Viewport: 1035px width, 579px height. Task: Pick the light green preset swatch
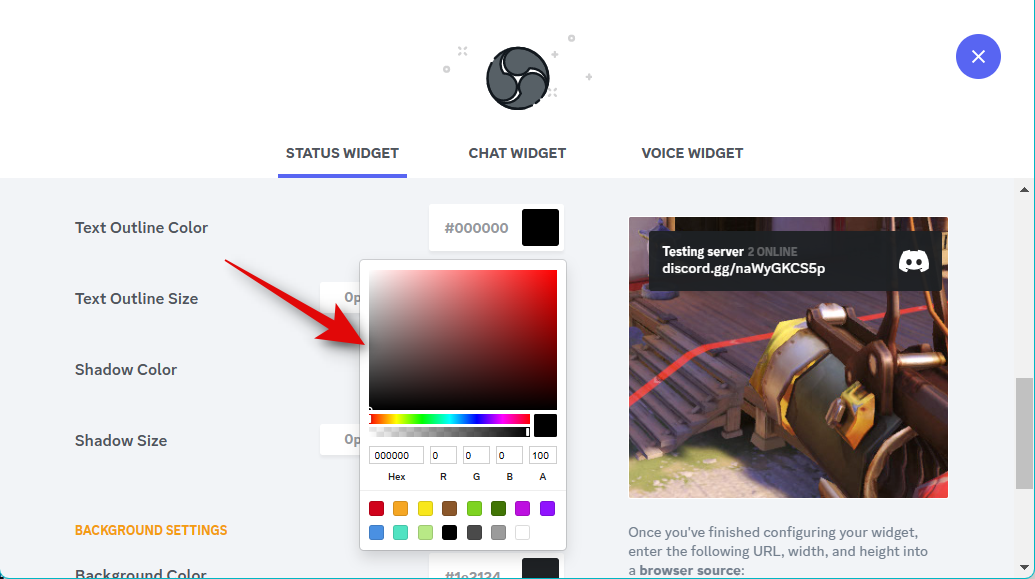click(x=474, y=508)
